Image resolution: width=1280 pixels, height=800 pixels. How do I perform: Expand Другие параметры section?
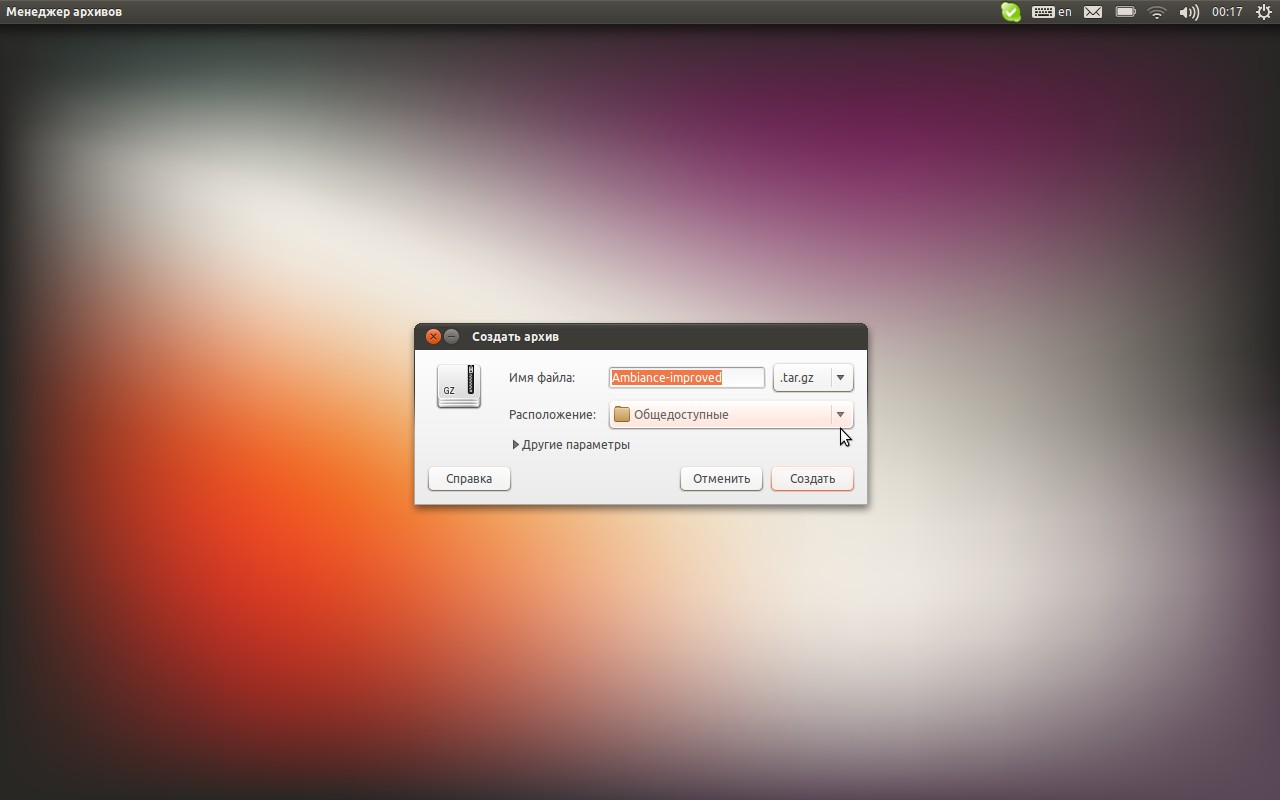[x=571, y=445]
